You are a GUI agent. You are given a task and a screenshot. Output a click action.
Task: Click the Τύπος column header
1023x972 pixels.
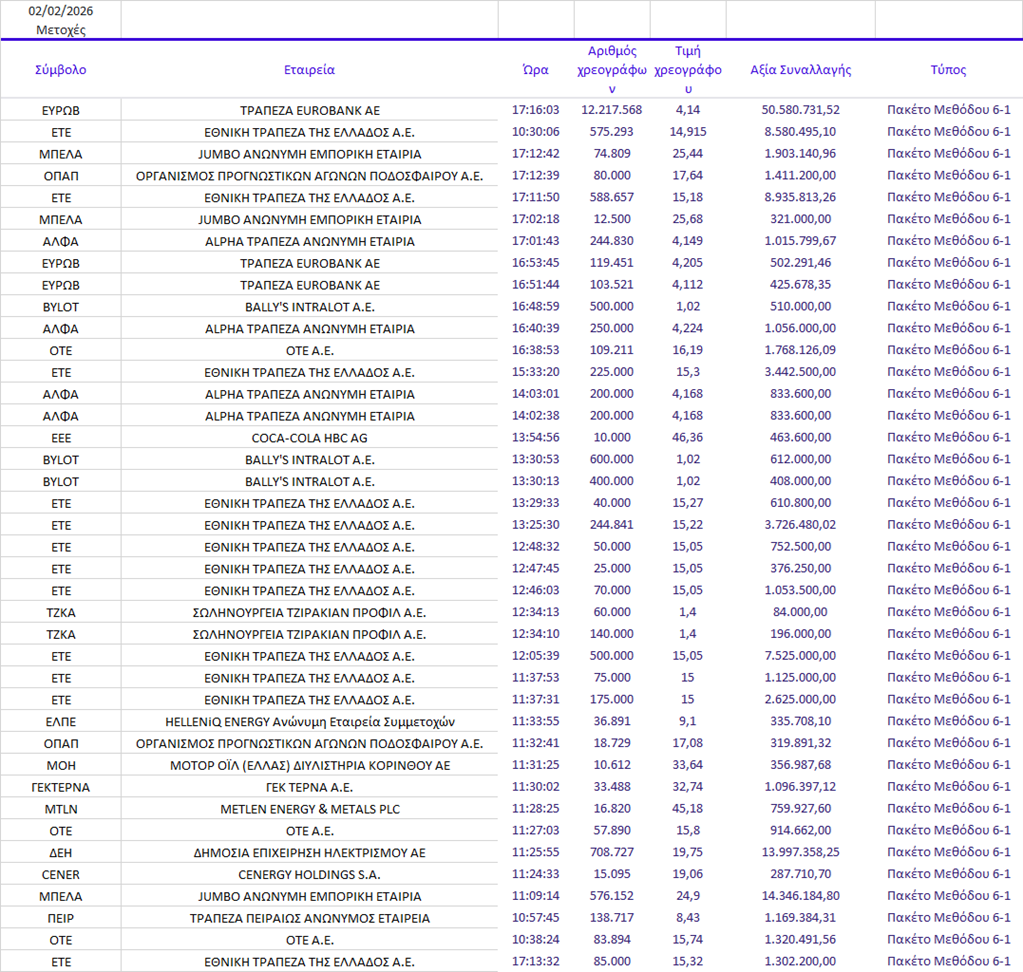pos(948,70)
